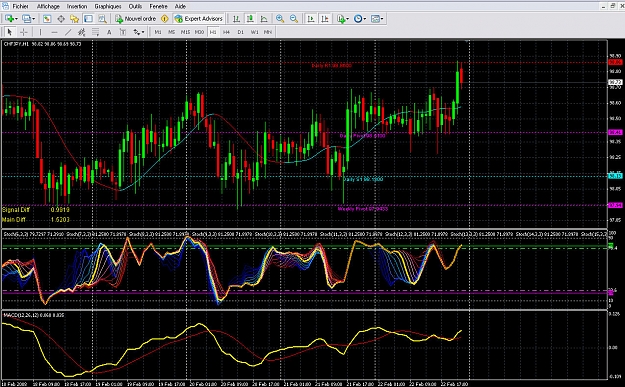
Task: Select the text label A tool
Action: tap(109, 32)
